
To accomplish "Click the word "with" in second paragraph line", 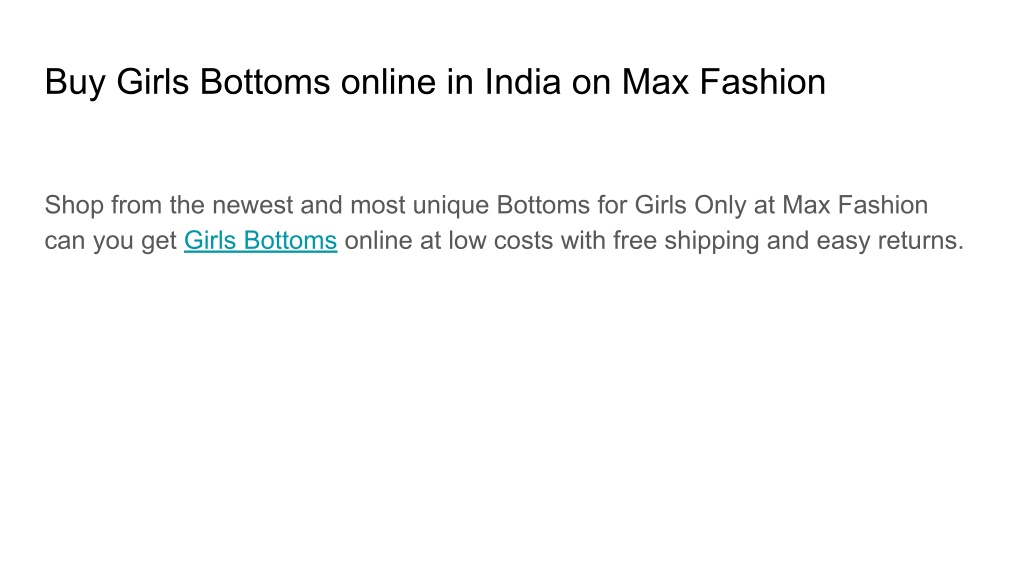I will click(x=583, y=240).
